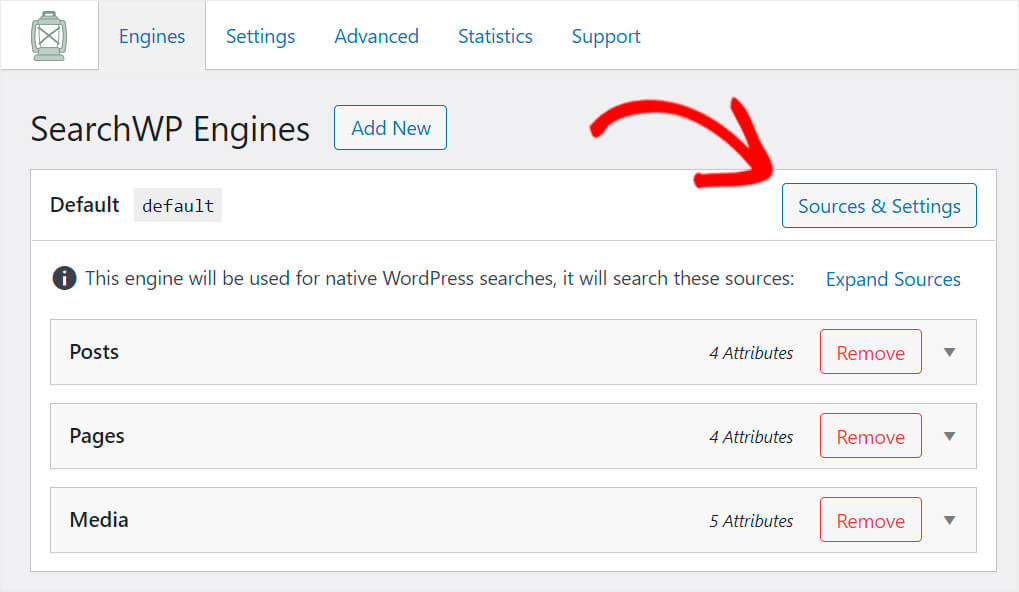1019x592 pixels.
Task: Click '4 Attributes' in the Posts row
Action: (x=751, y=353)
